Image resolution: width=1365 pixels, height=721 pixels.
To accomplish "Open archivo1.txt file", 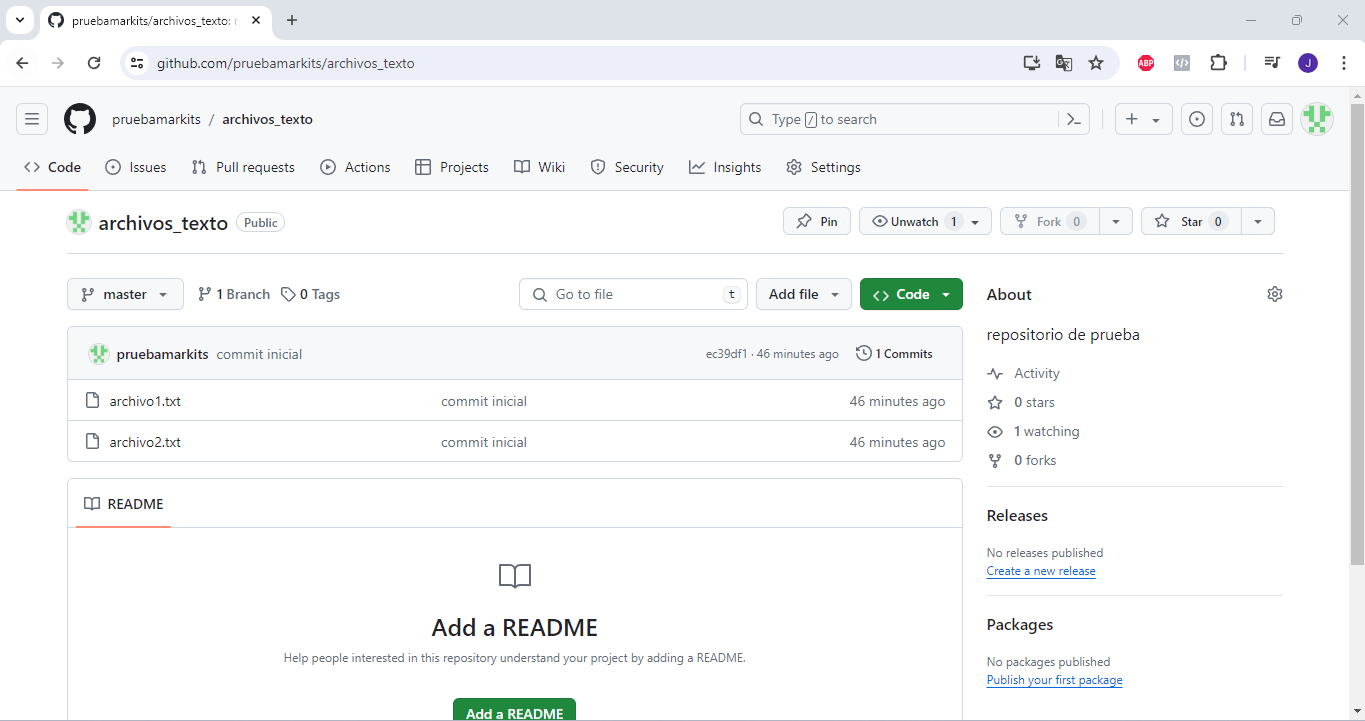I will 145,401.
